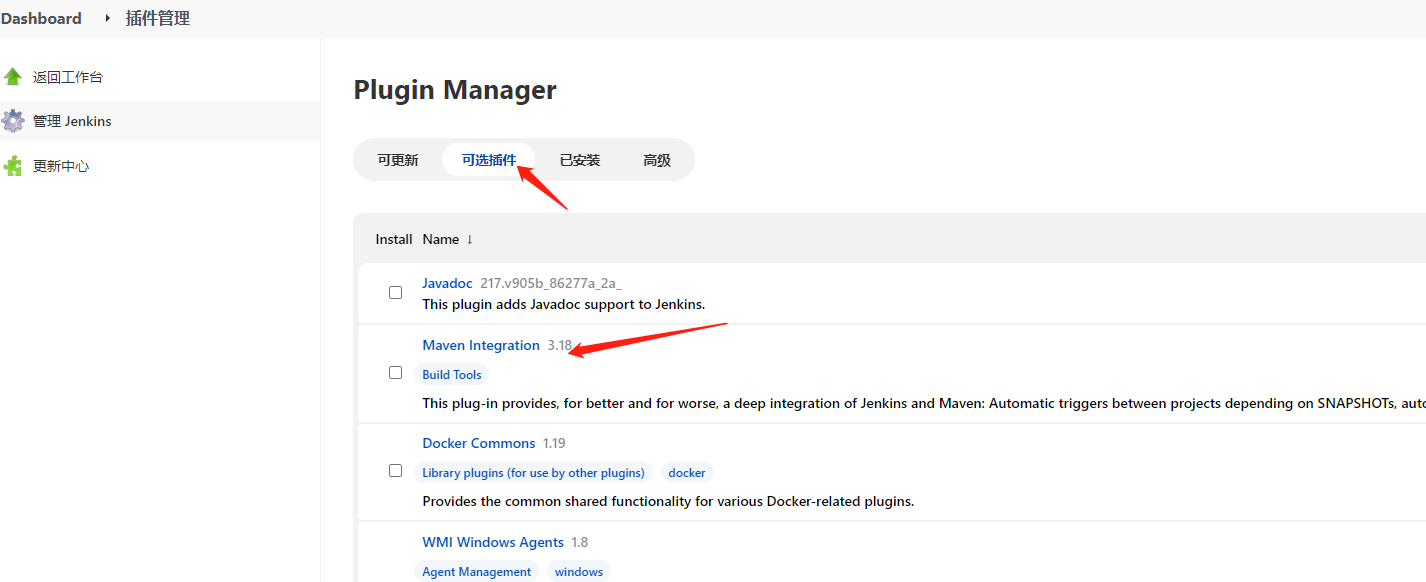Click the green up-arrow icon beside 返回工作台
This screenshot has height=582, width=1426.
pos(13,77)
